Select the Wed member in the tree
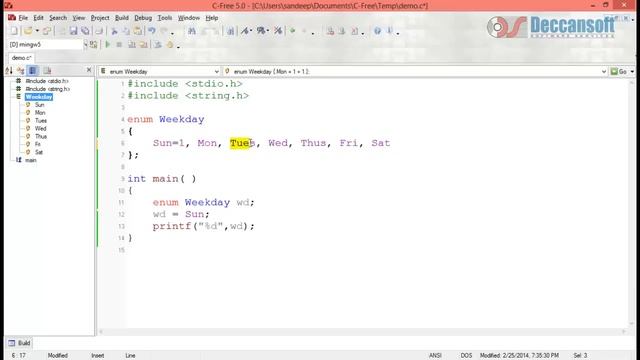 [x=40, y=129]
